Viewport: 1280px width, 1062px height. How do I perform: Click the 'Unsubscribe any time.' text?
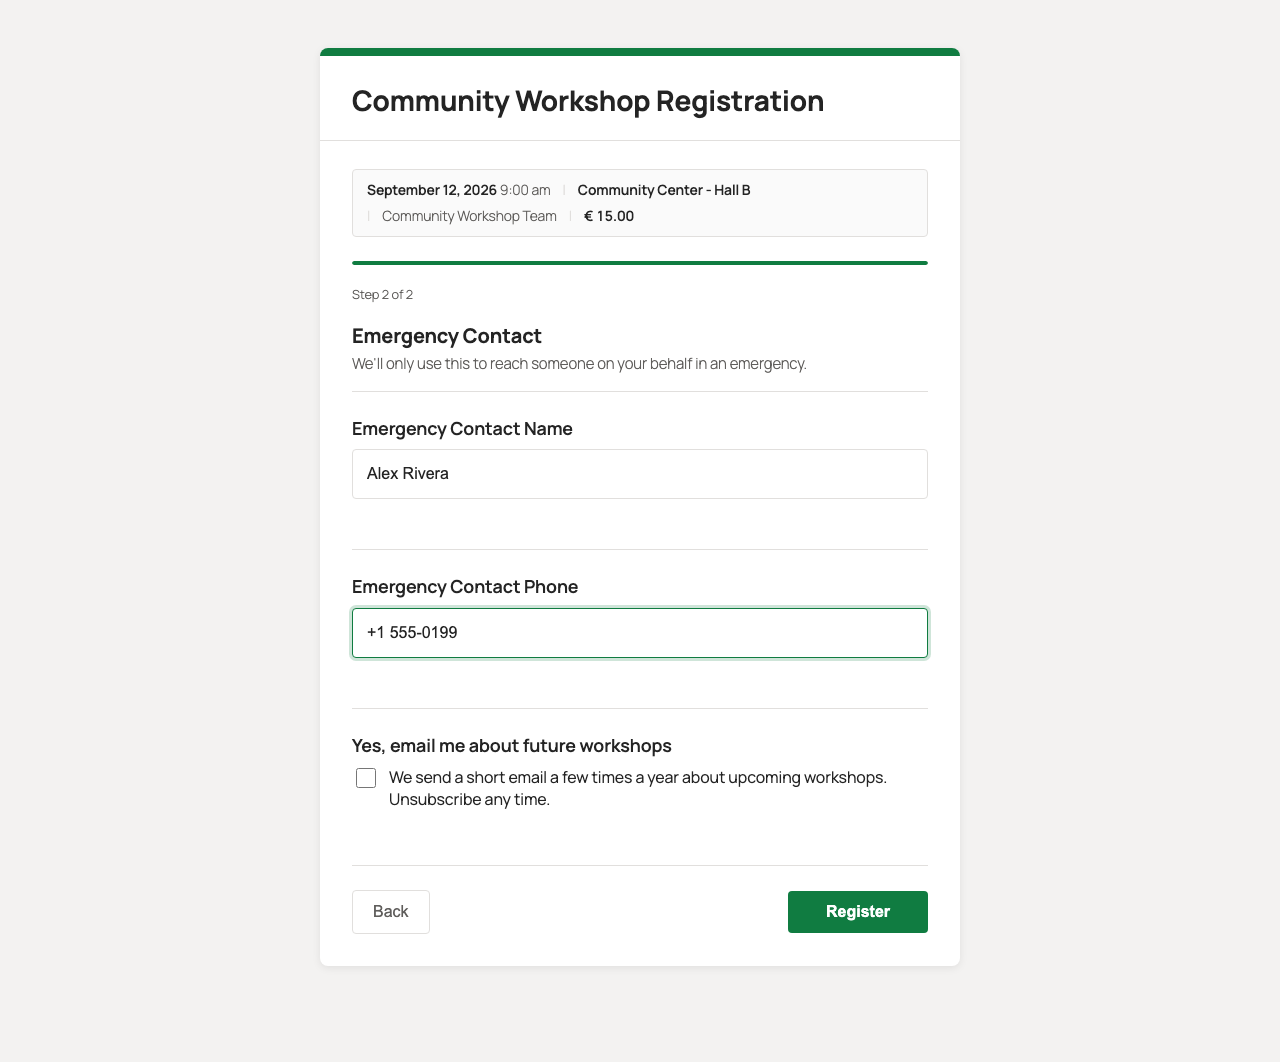point(469,800)
